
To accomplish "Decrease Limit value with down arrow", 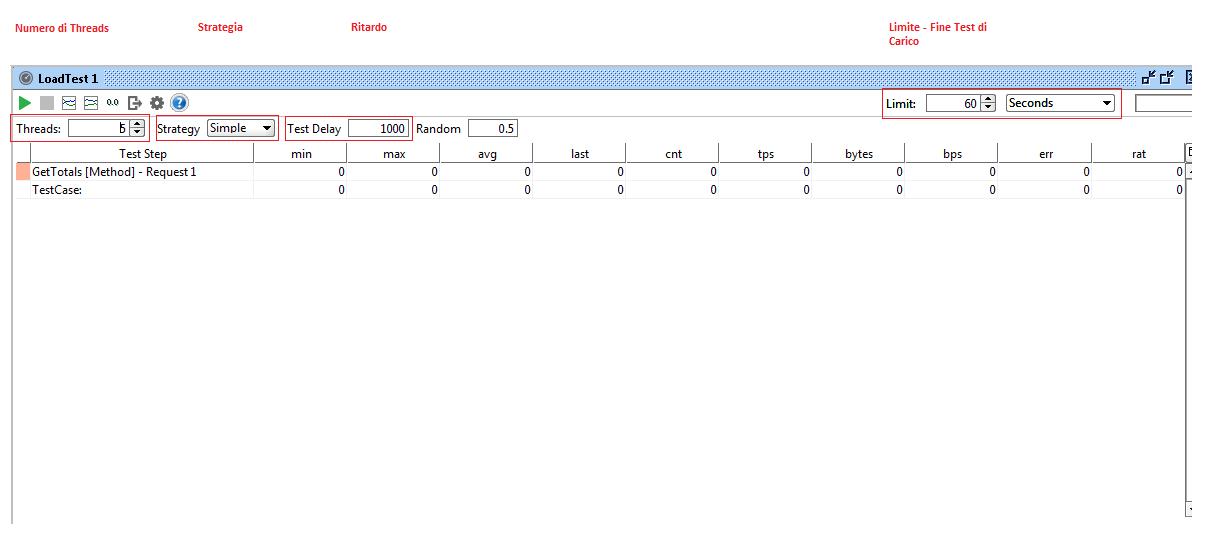I will (x=988, y=107).
